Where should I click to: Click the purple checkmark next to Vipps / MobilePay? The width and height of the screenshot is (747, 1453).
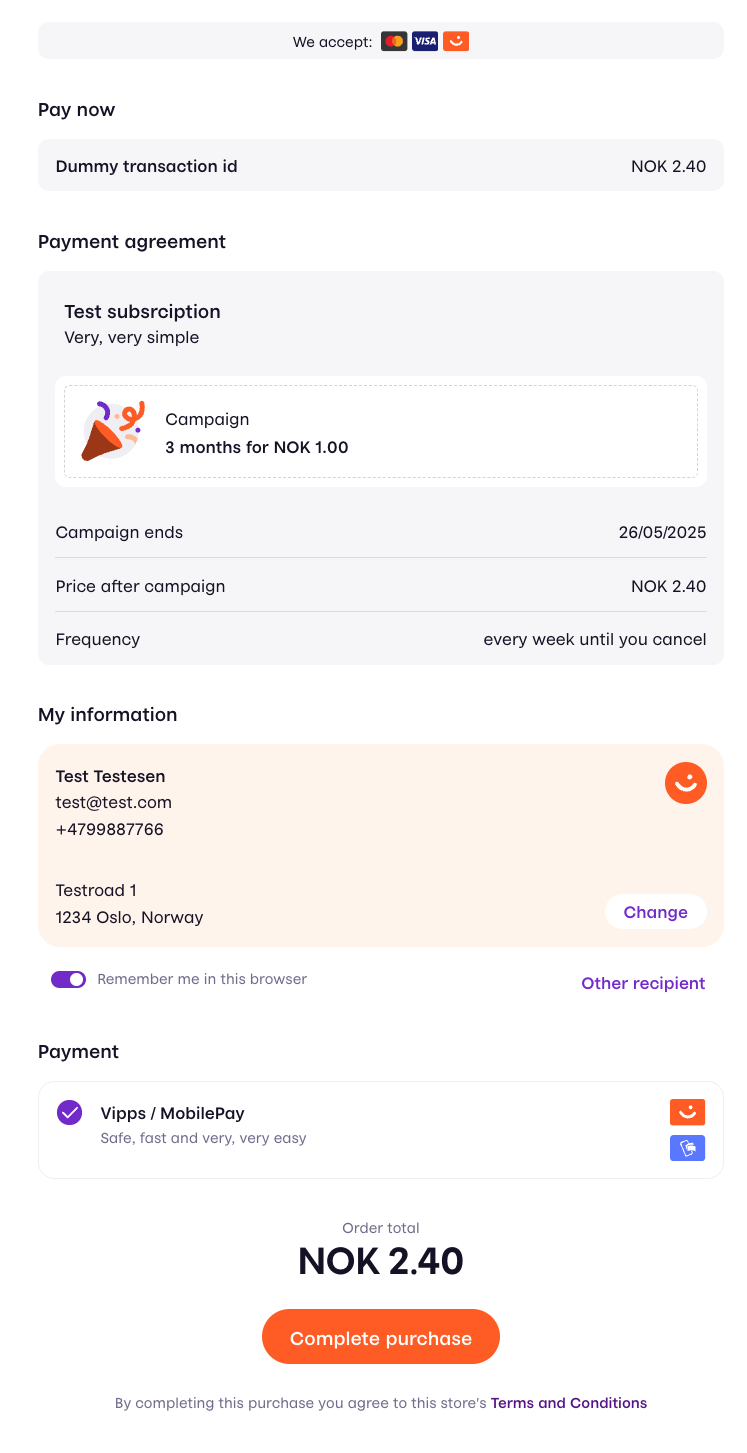pyautogui.click(x=68, y=1112)
